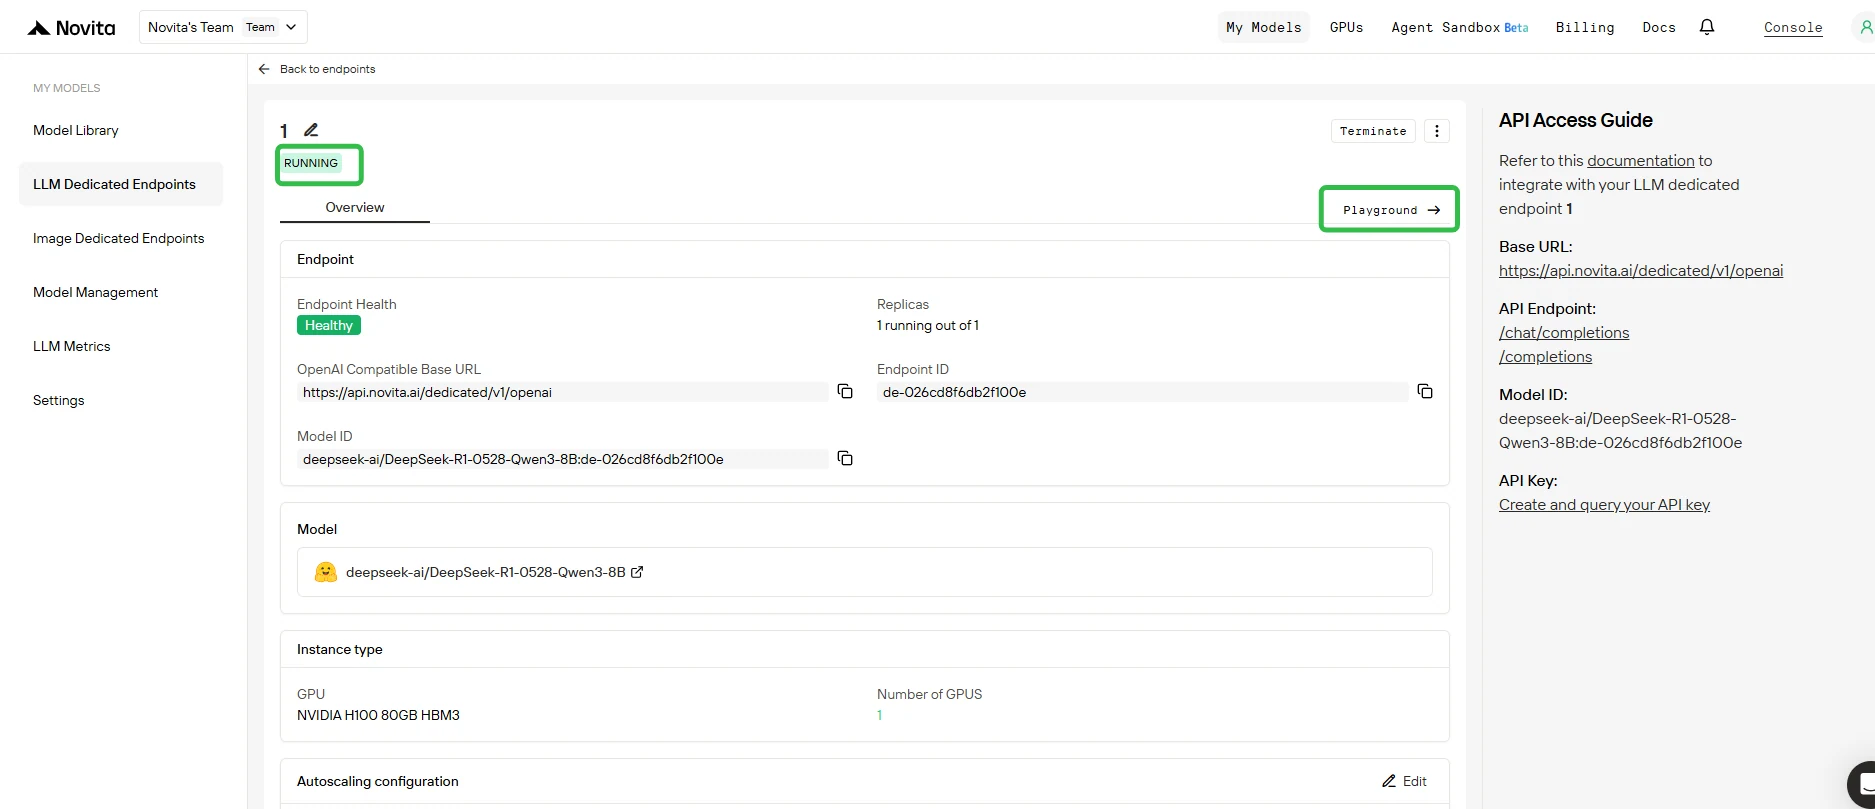Click the Hugging Face emoji model icon
This screenshot has width=1875, height=809.
click(326, 572)
